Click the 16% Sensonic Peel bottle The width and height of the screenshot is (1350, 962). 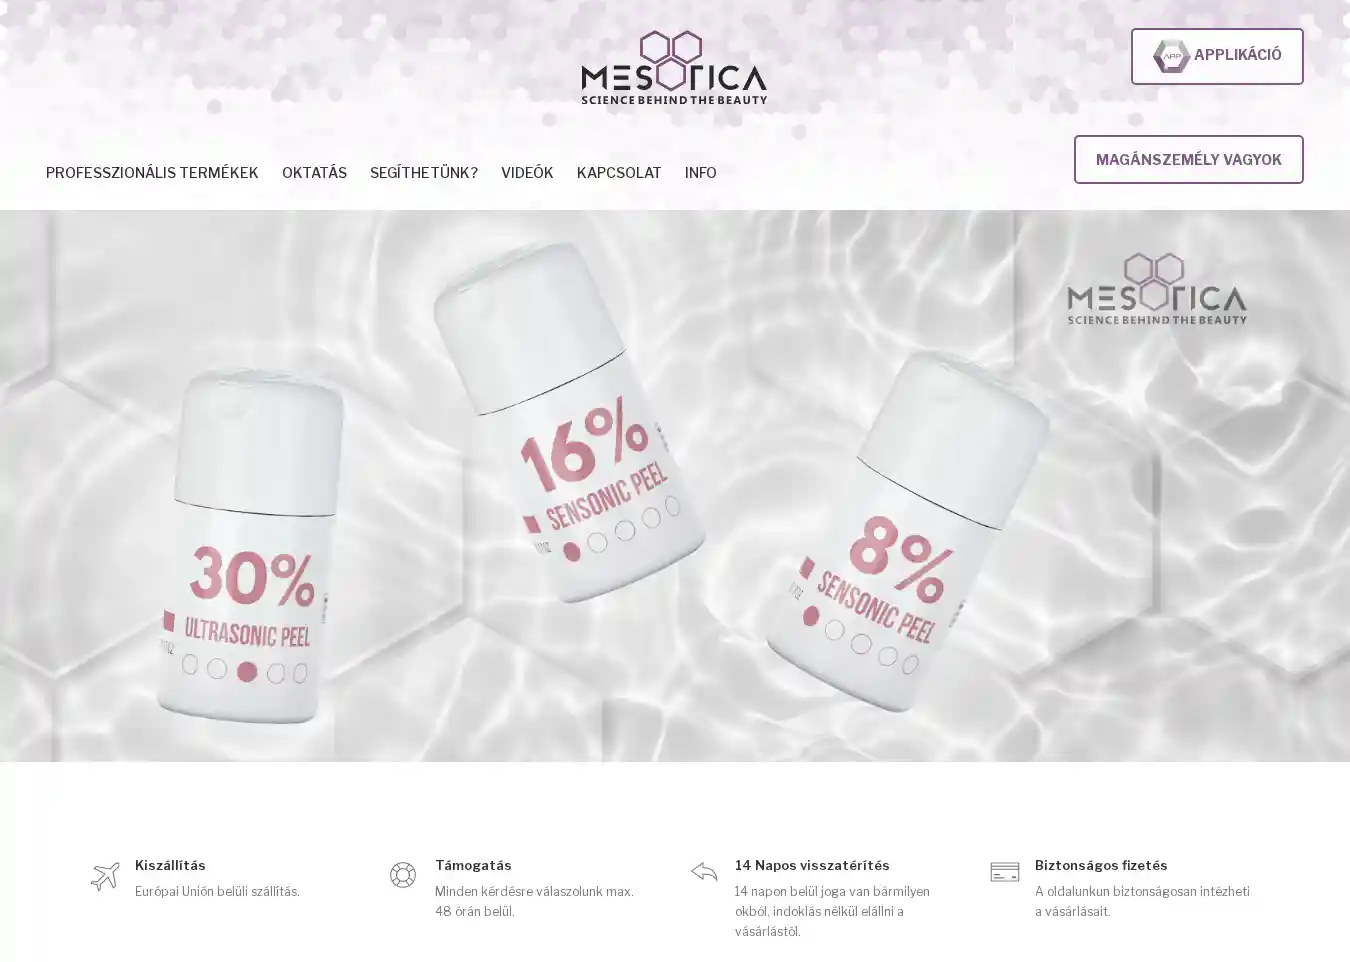tap(568, 422)
